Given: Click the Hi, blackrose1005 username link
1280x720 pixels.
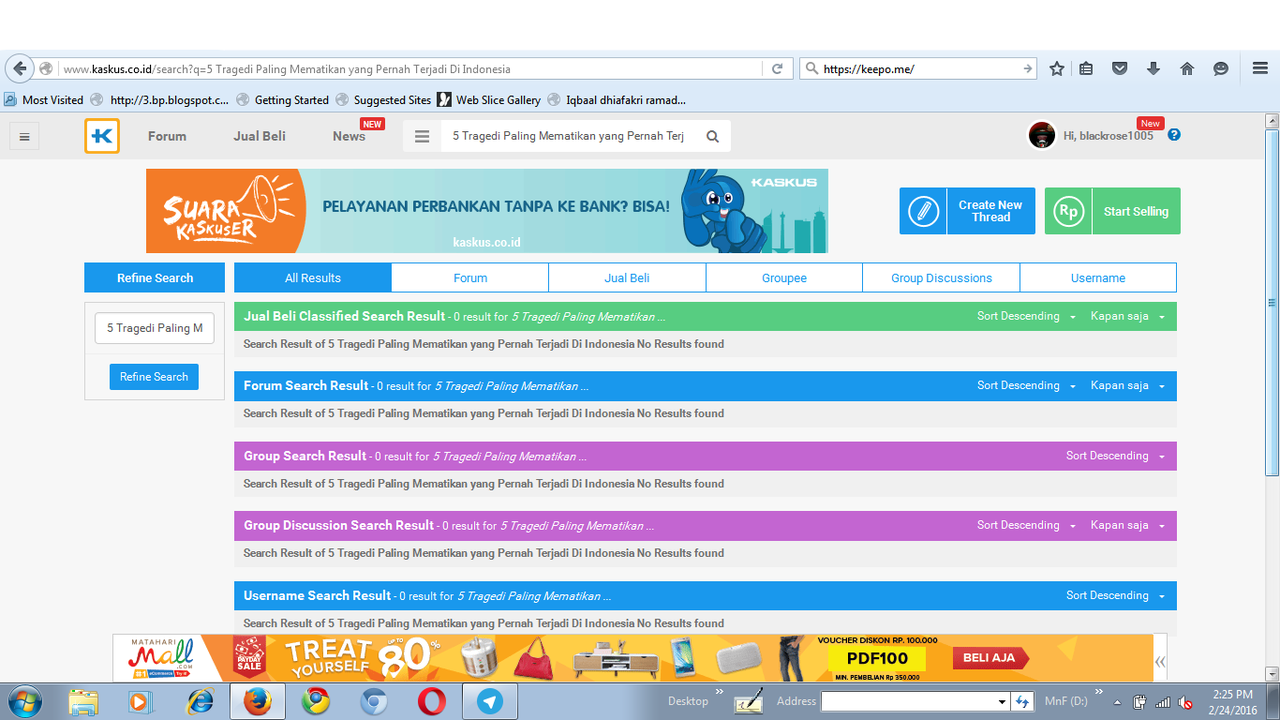Looking at the screenshot, I should [1108, 136].
